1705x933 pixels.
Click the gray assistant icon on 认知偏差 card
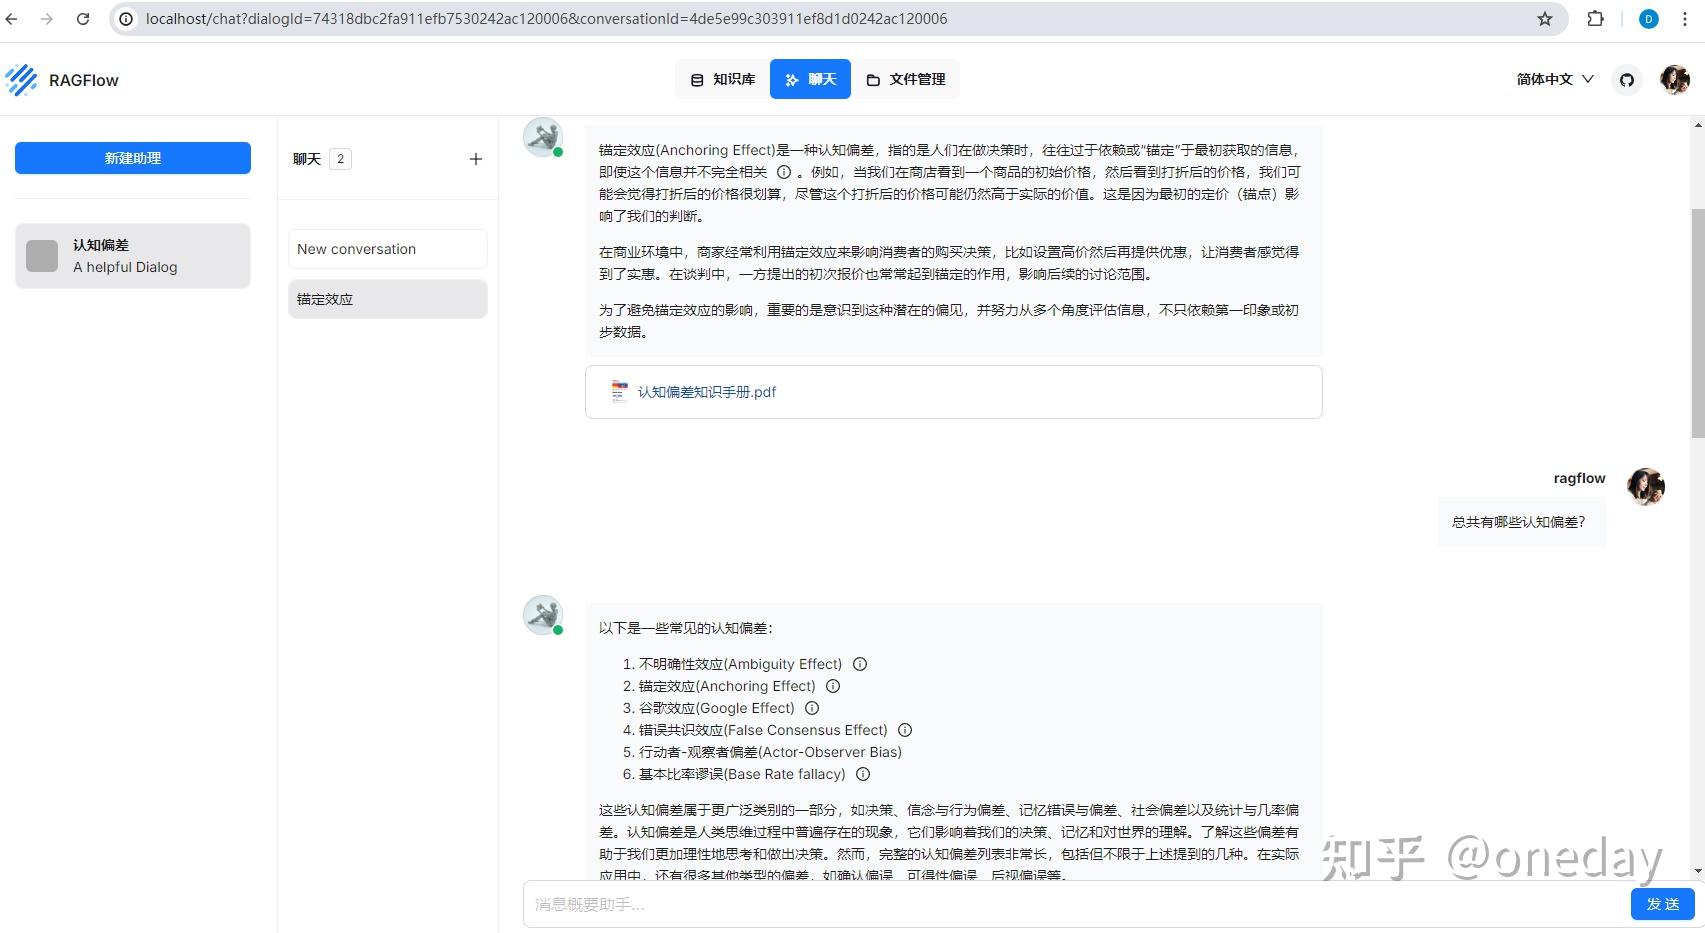point(41,256)
